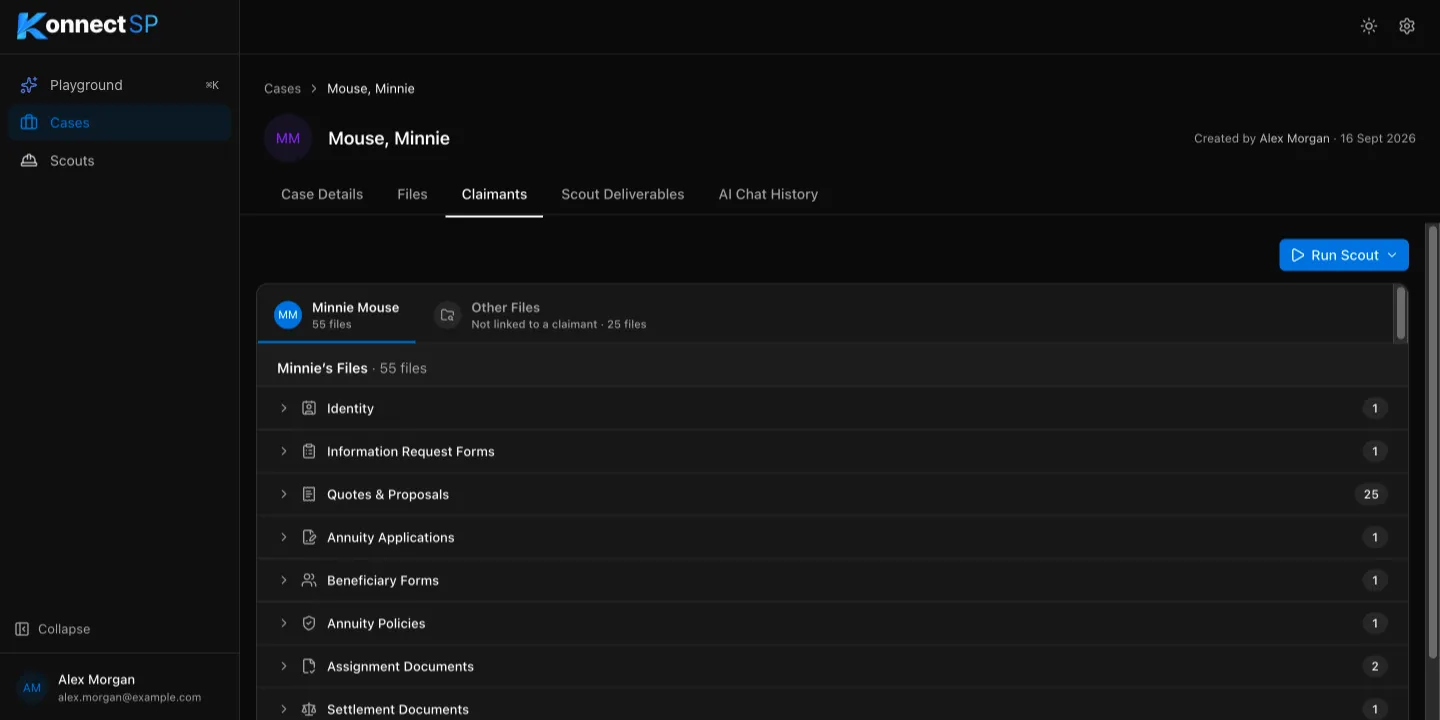
Task: Click the KonnectSP logo
Action: tap(88, 25)
